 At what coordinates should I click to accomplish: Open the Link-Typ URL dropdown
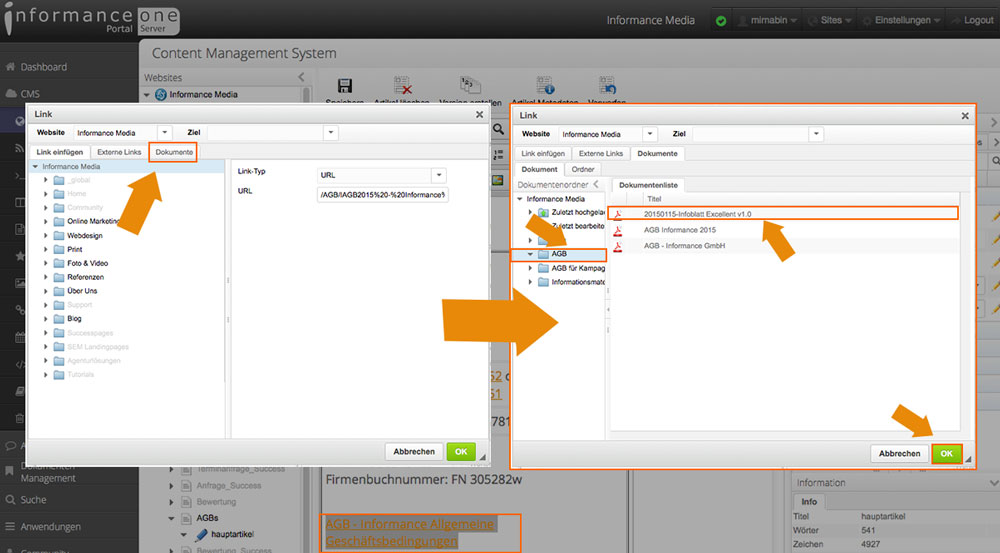pyautogui.click(x=439, y=175)
